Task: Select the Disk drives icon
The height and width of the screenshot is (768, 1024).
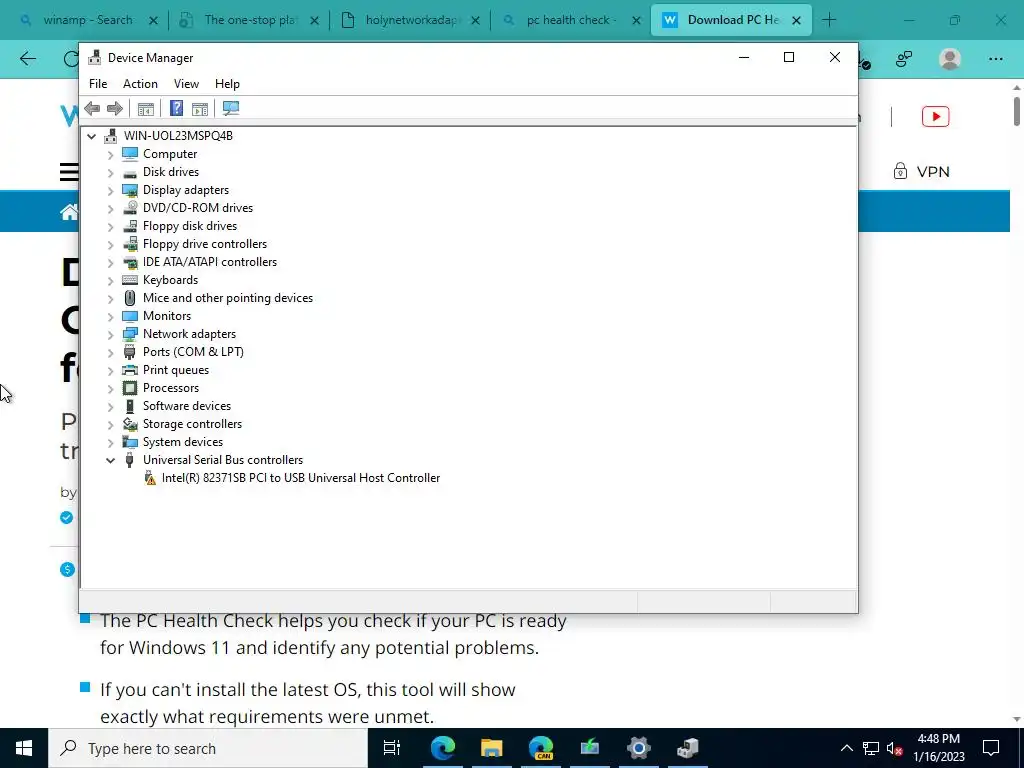Action: (x=130, y=172)
